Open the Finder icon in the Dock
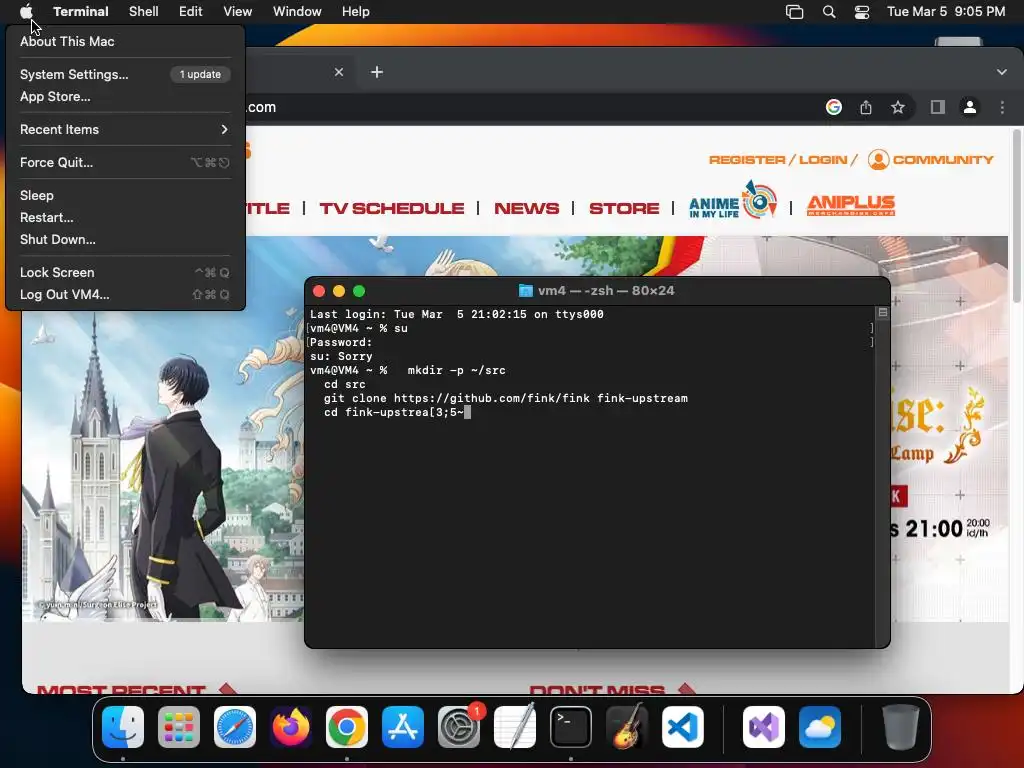 click(123, 727)
